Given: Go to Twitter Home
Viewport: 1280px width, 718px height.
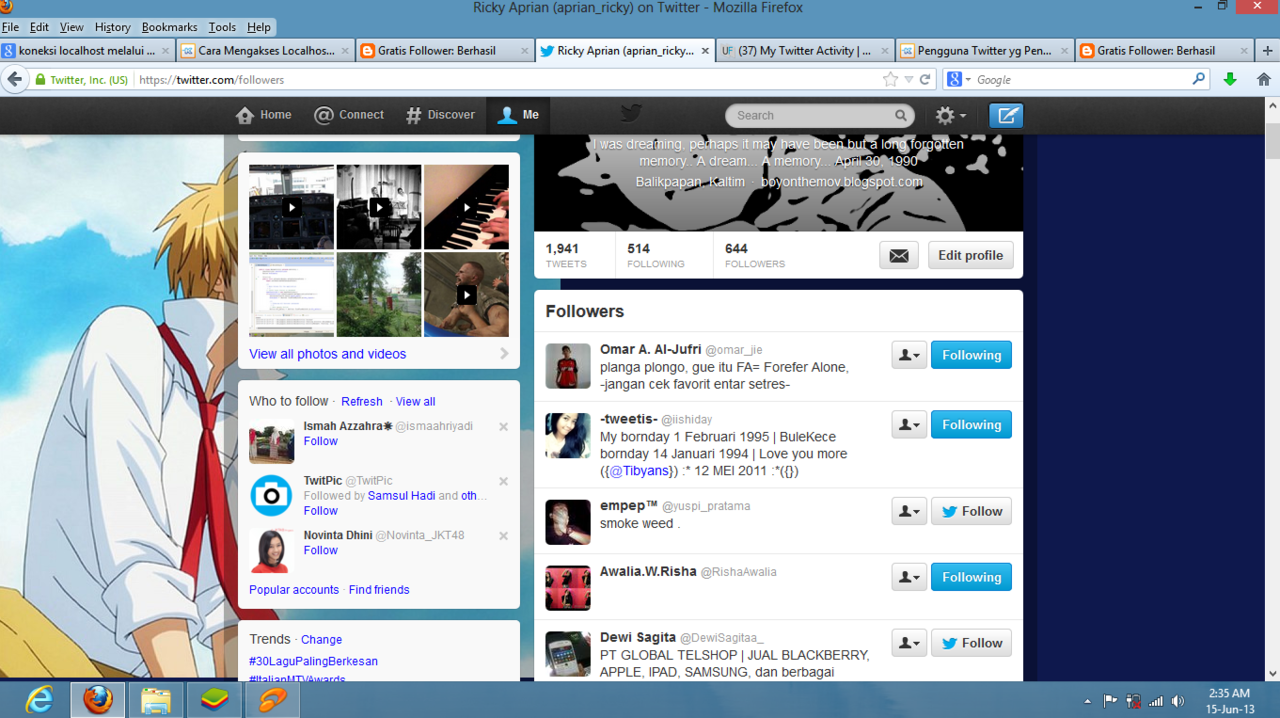Looking at the screenshot, I should [x=264, y=115].
